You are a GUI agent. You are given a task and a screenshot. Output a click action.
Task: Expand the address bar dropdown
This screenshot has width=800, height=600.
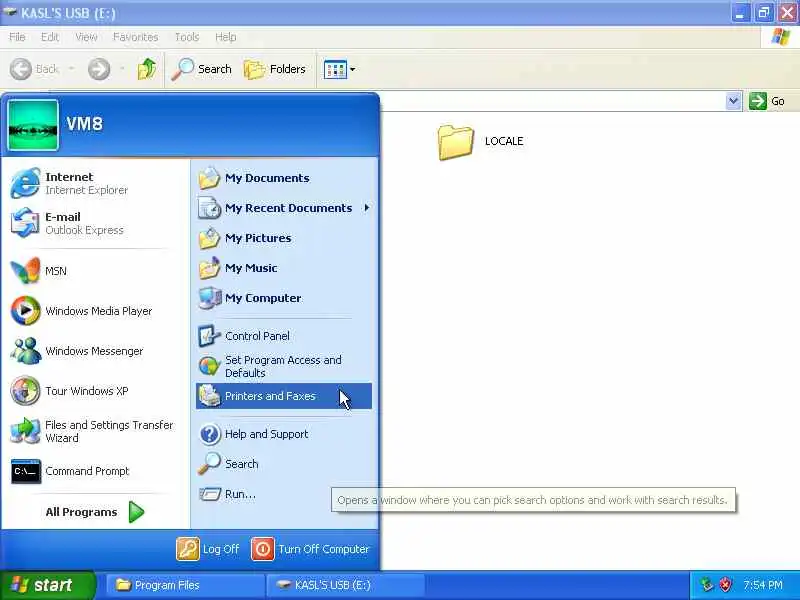tap(733, 101)
